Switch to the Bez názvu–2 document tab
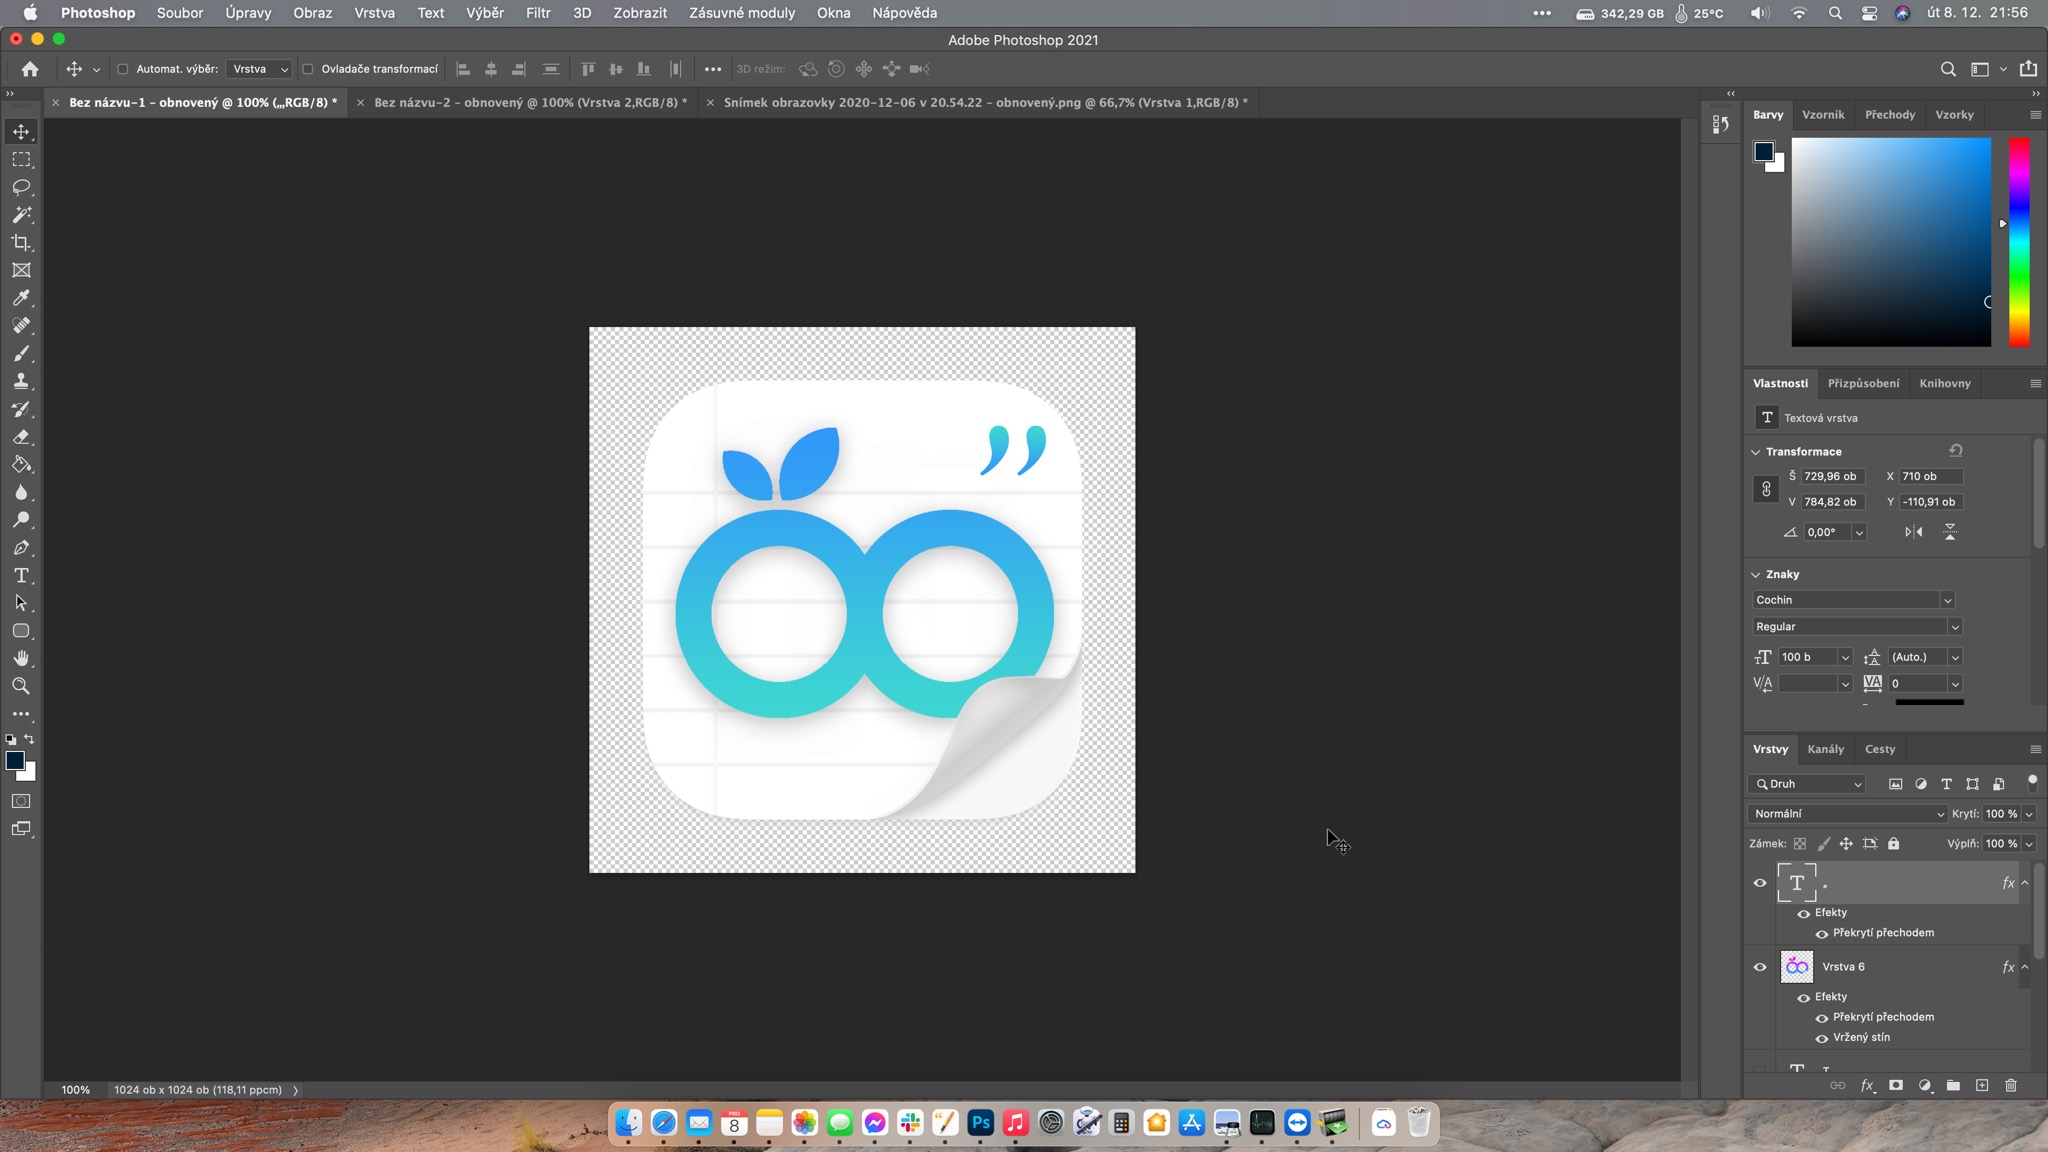This screenshot has width=2048, height=1152. pos(529,102)
